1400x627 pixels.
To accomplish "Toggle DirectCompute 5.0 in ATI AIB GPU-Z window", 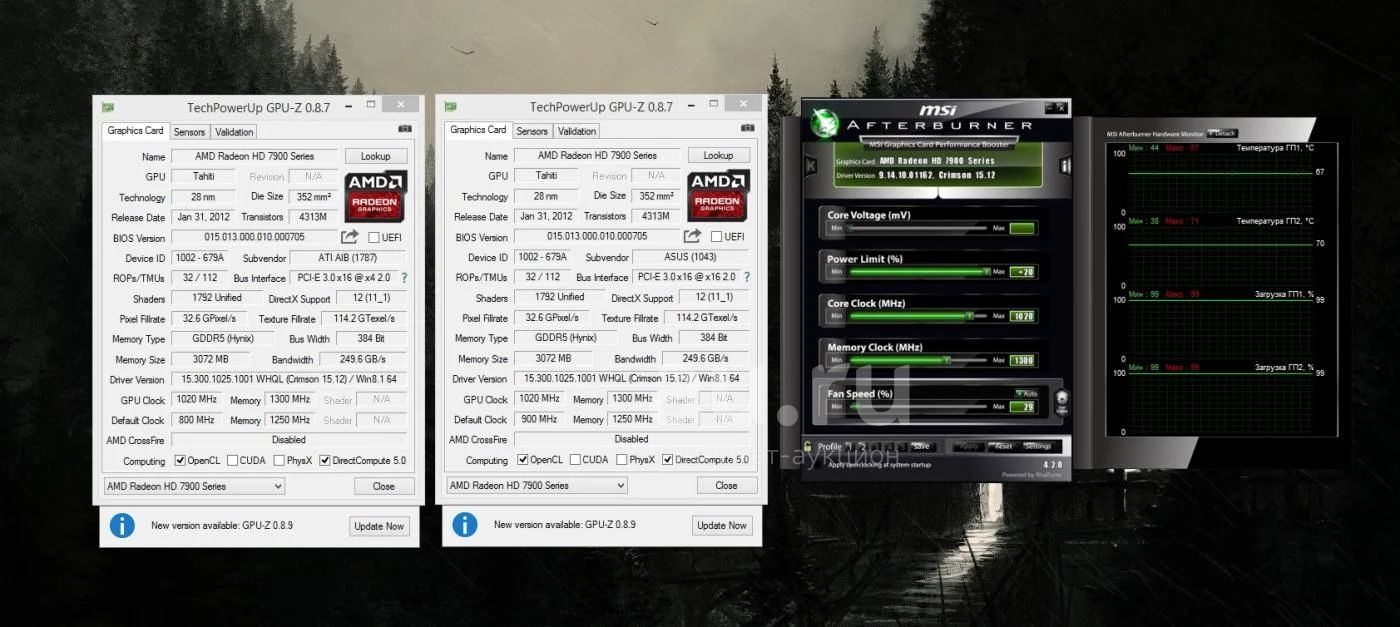I will (325, 461).
